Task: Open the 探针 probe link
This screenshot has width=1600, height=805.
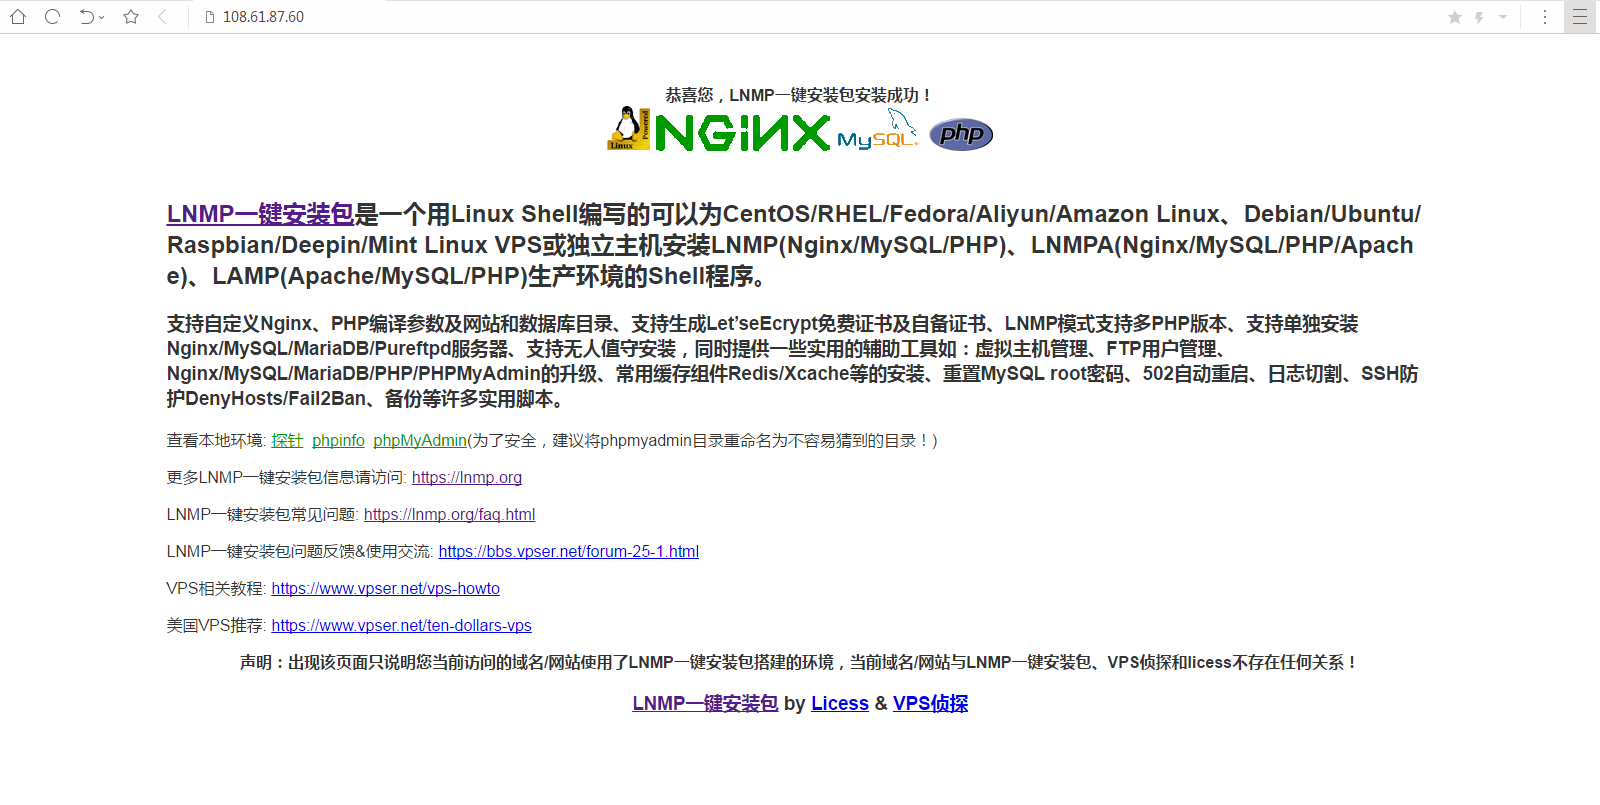Action: pos(287,441)
